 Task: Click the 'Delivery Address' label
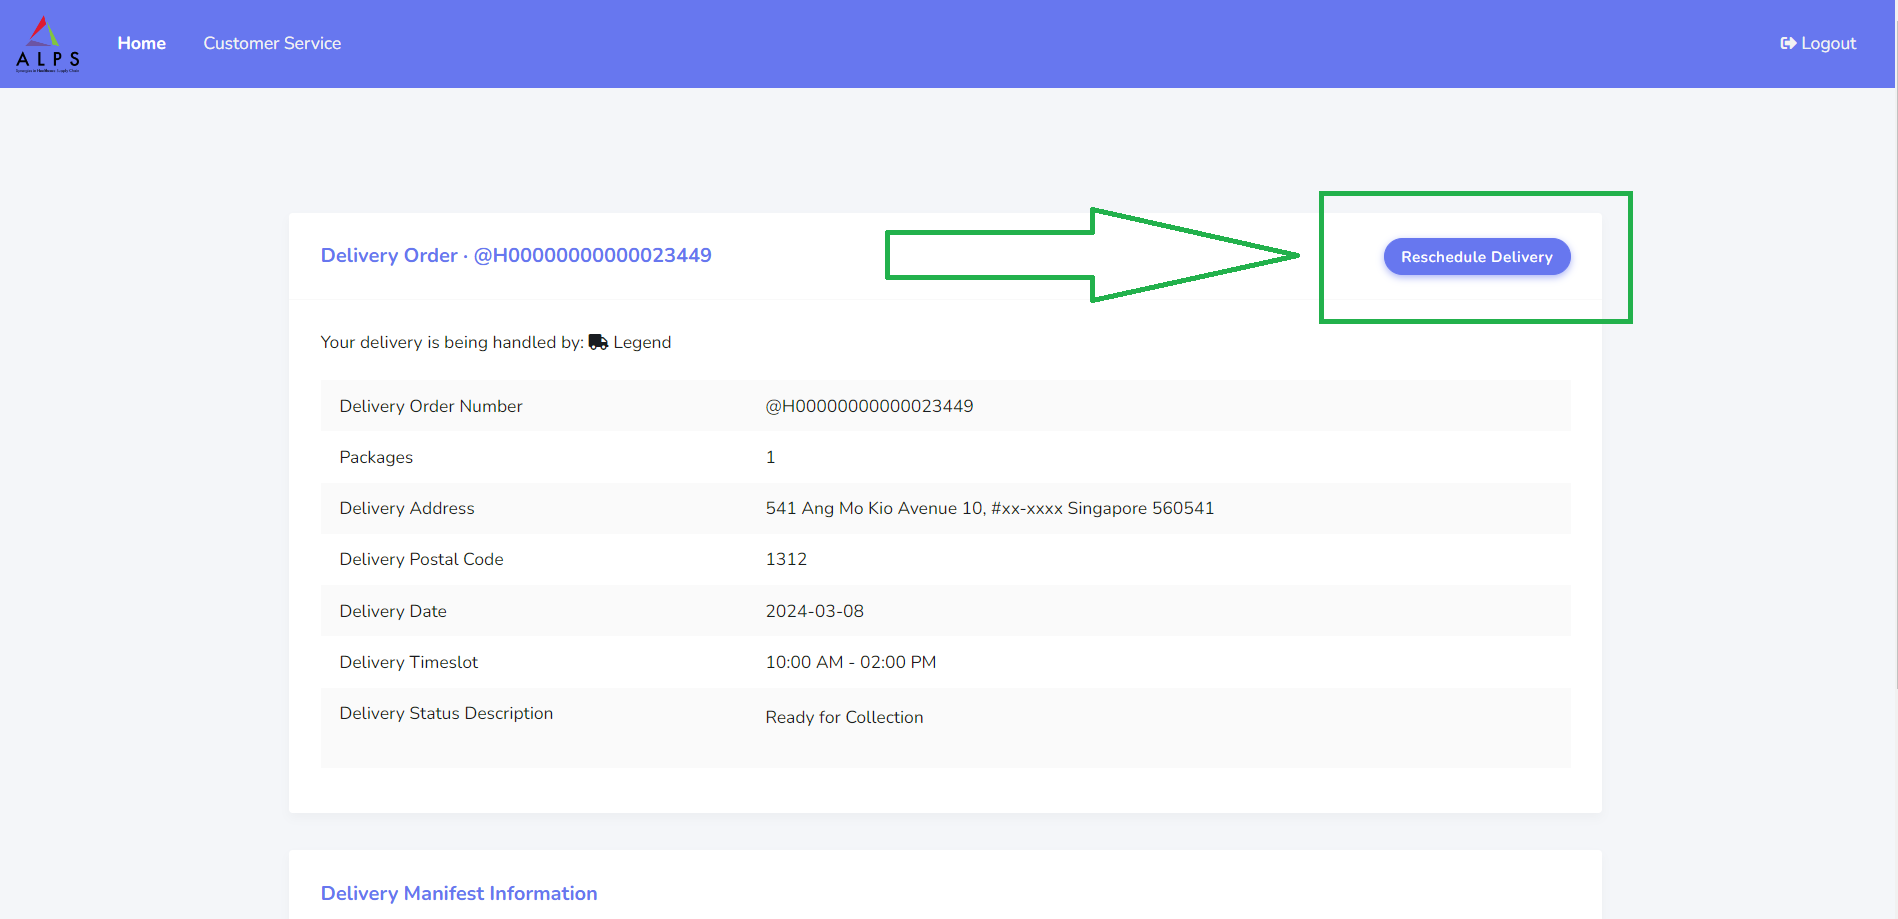click(406, 508)
